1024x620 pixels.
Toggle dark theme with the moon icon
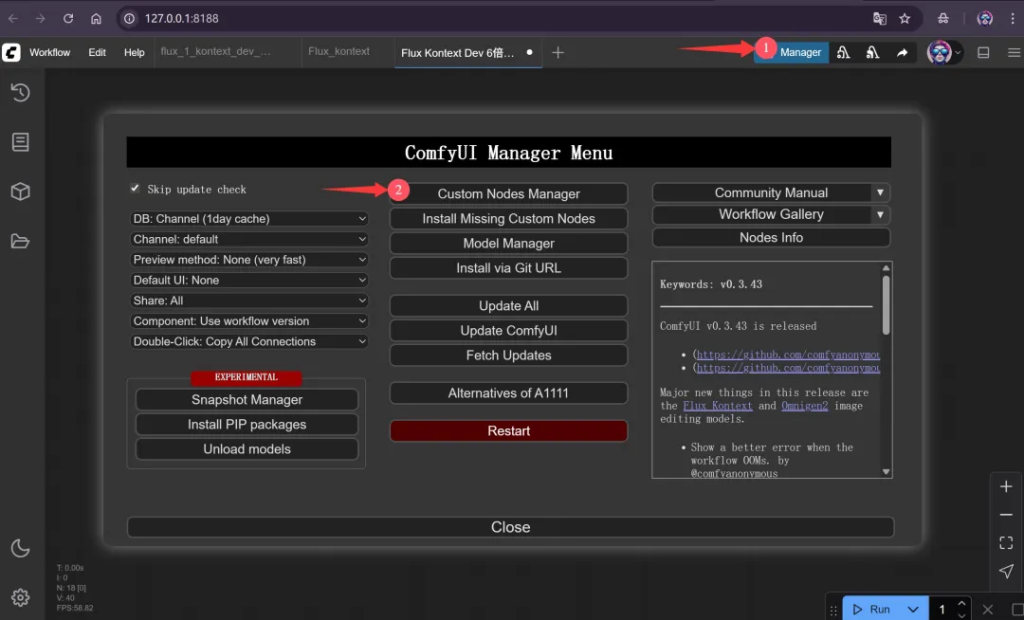[x=20, y=548]
